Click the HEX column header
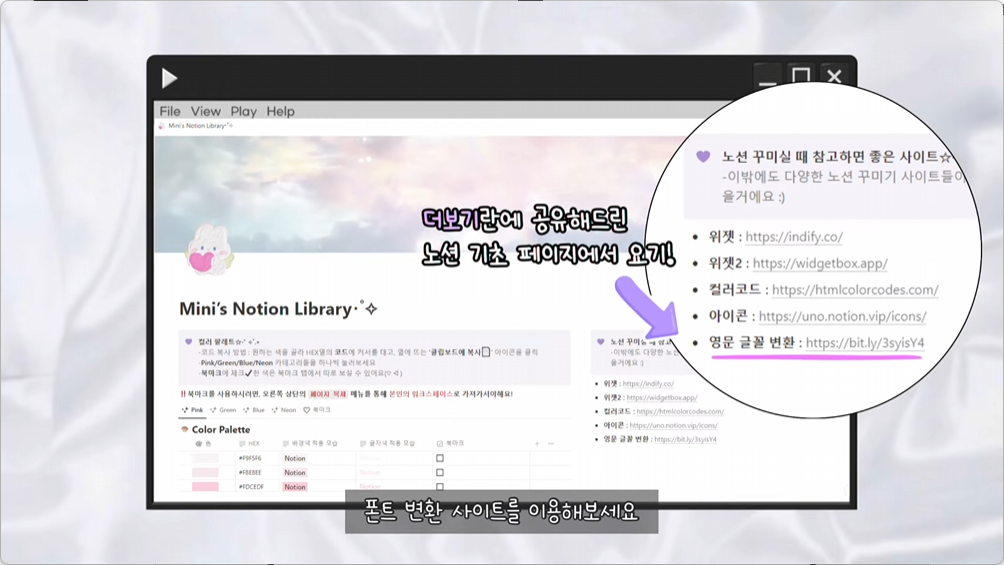The height and width of the screenshot is (565, 1004). [249, 443]
